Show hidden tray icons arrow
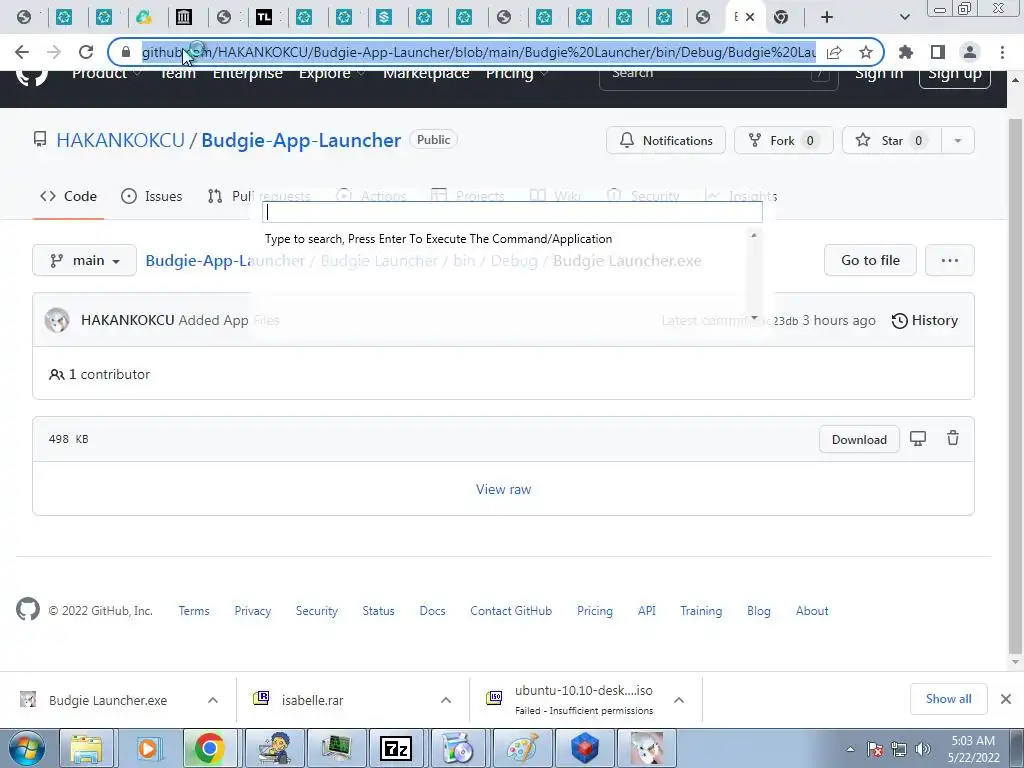The height and width of the screenshot is (768, 1024). click(x=850, y=749)
